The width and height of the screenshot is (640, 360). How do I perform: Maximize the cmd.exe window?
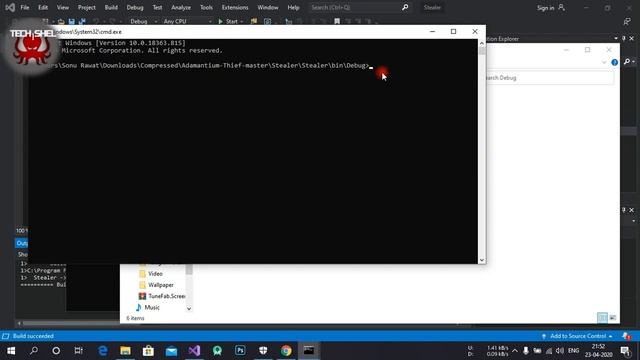click(453, 31)
